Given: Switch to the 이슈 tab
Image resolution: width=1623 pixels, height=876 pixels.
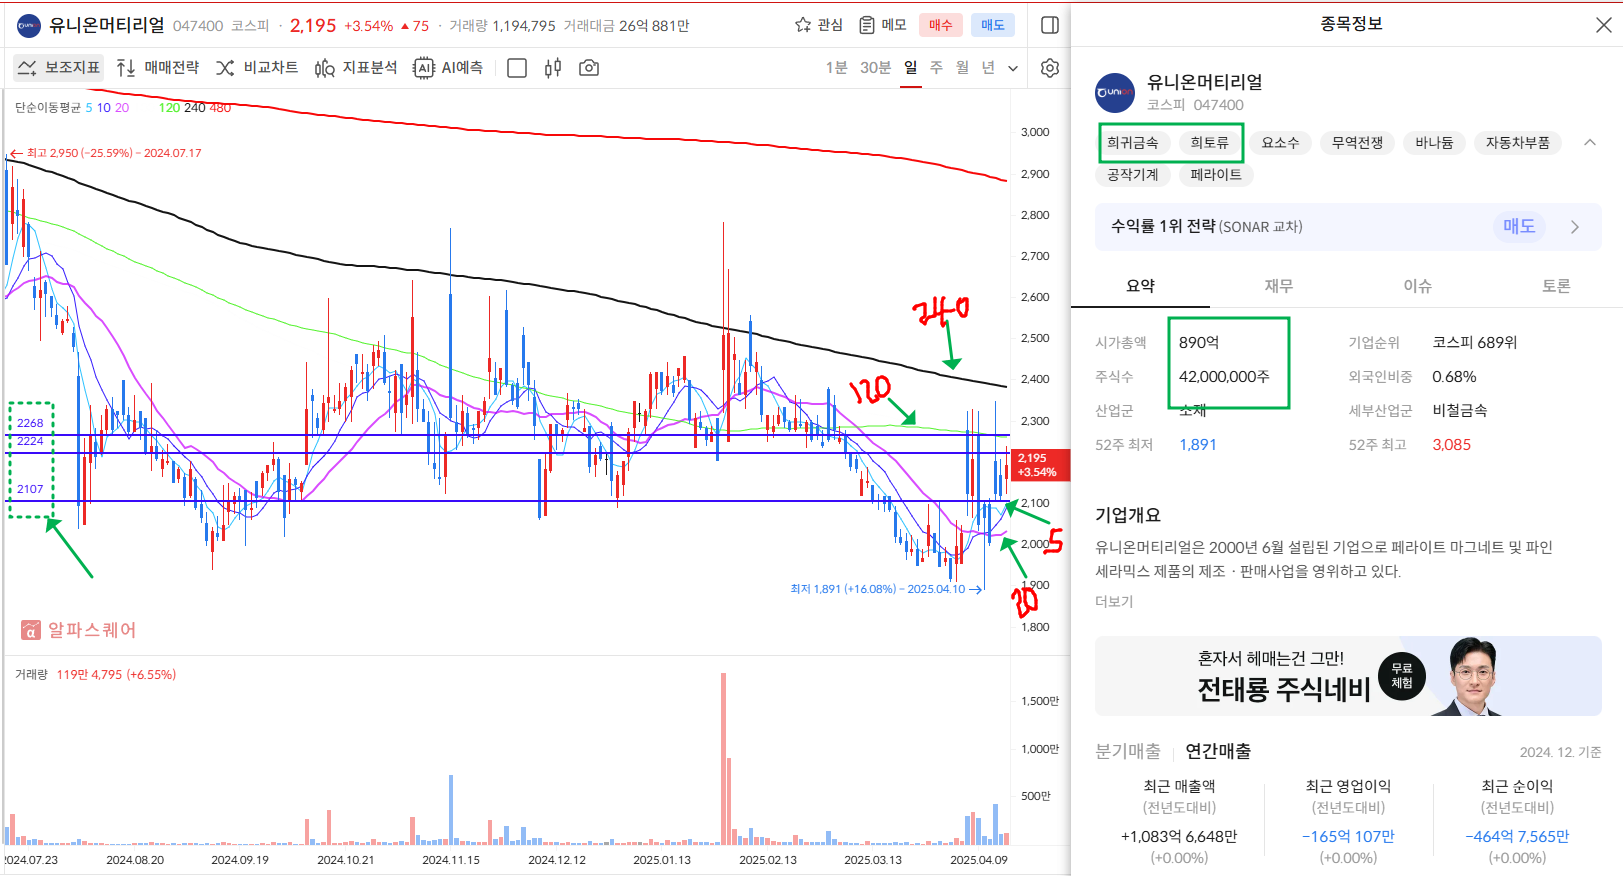Looking at the screenshot, I should click(x=1418, y=286).
